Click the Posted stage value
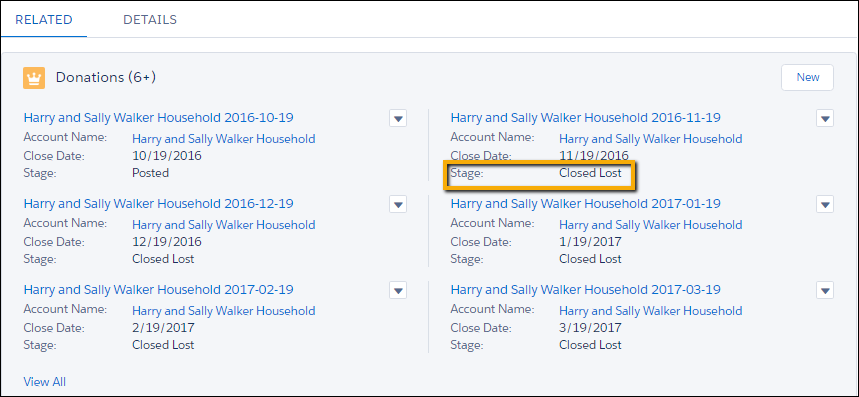The image size is (859, 397). [x=151, y=173]
